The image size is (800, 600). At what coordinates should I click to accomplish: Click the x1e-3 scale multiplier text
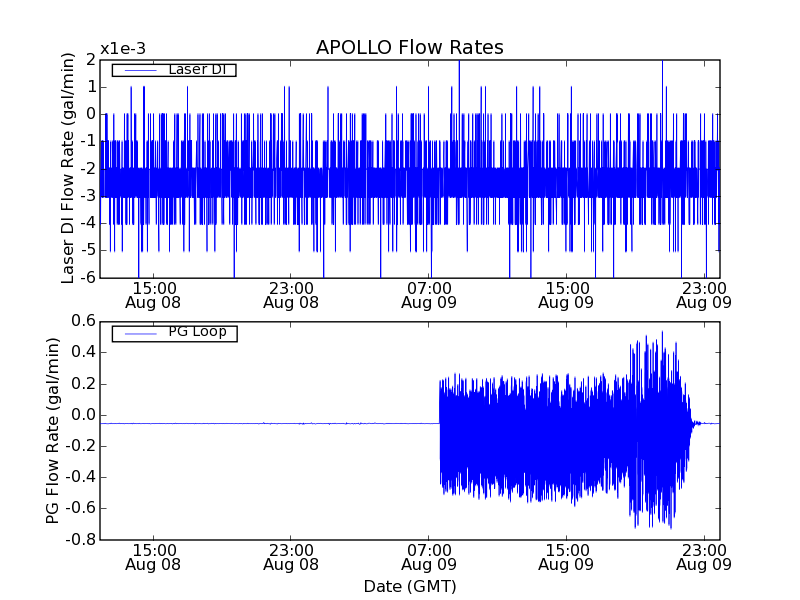tap(122, 49)
